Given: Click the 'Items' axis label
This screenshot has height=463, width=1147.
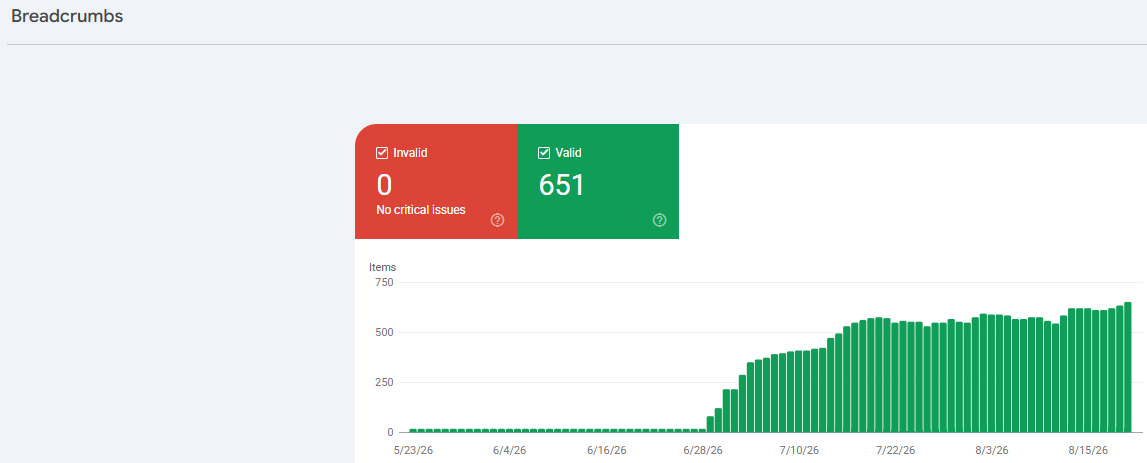Looking at the screenshot, I should pyautogui.click(x=383, y=267).
